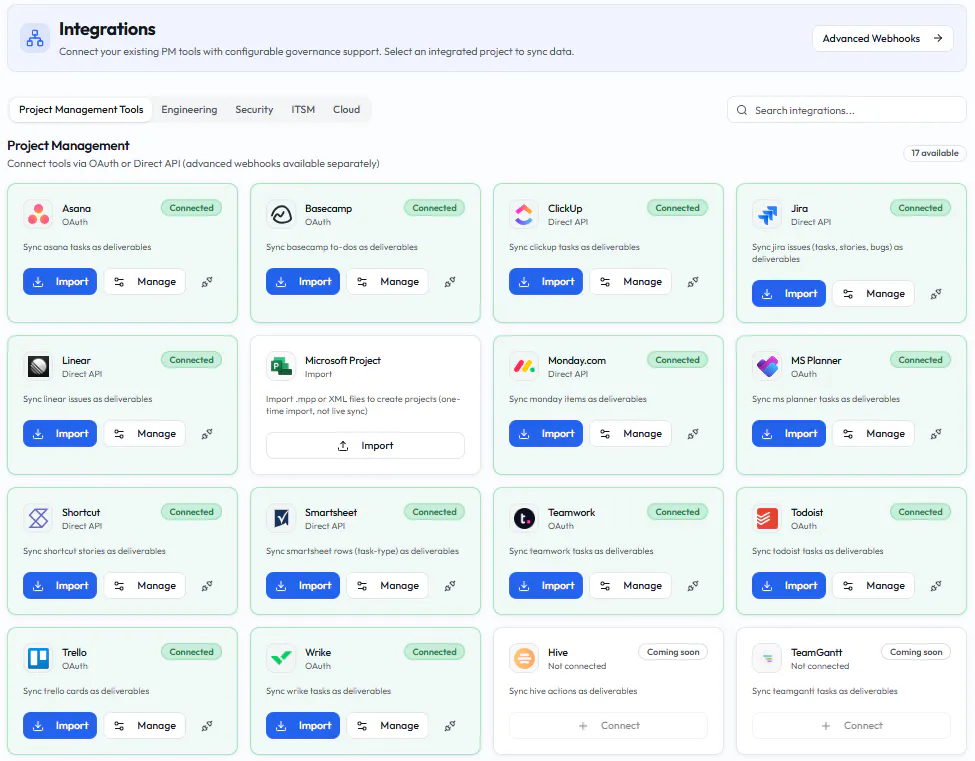Switch to the Project Management Tools tab
The image size is (975, 761).
(x=81, y=109)
